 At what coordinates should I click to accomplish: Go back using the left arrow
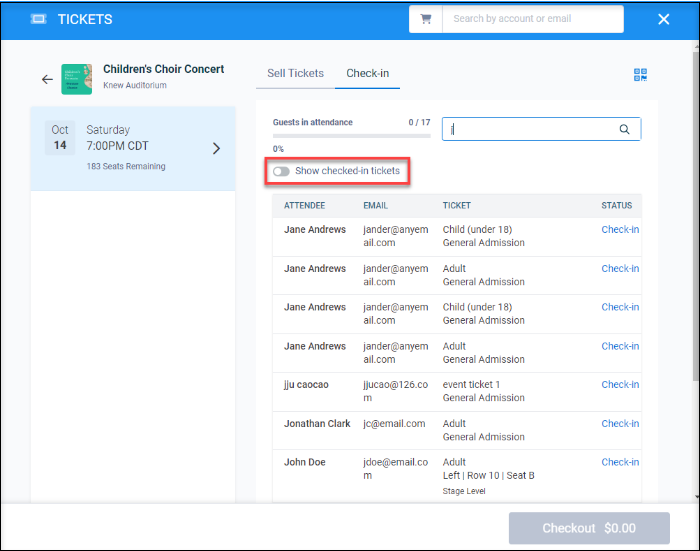point(47,79)
